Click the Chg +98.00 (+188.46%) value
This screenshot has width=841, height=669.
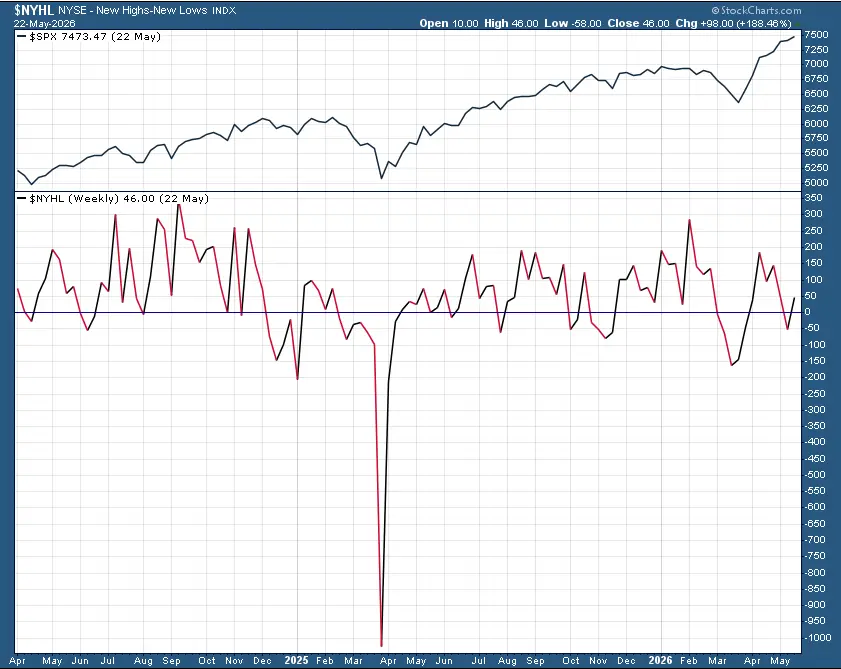pyautogui.click(x=733, y=24)
